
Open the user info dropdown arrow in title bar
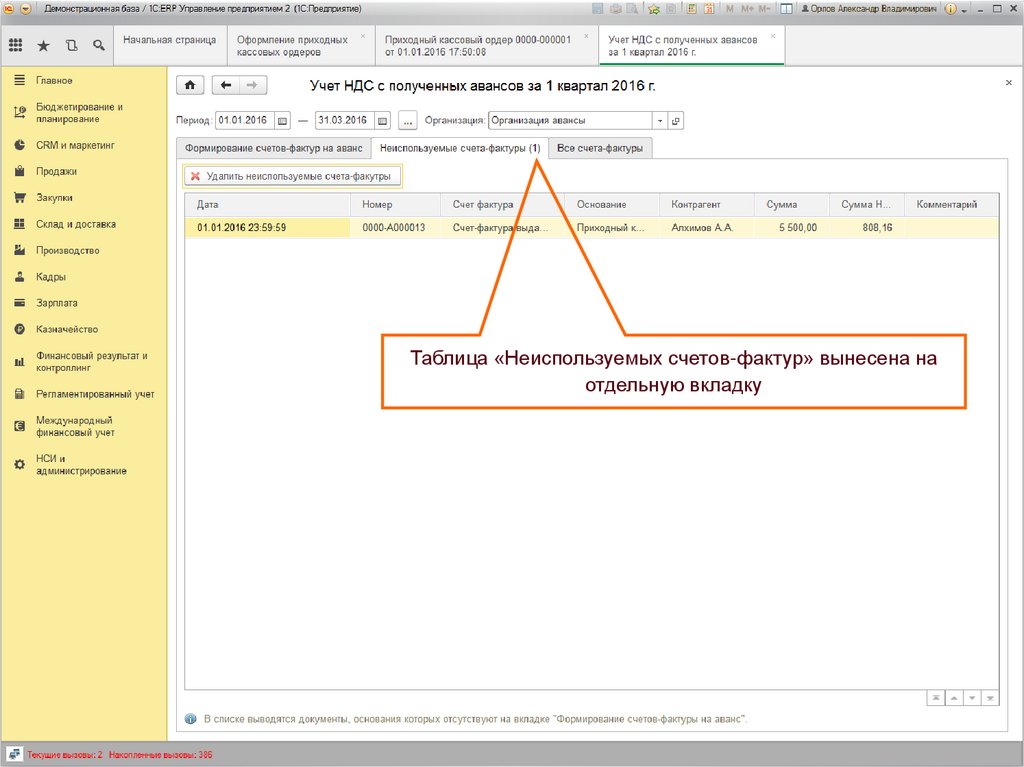[965, 8]
